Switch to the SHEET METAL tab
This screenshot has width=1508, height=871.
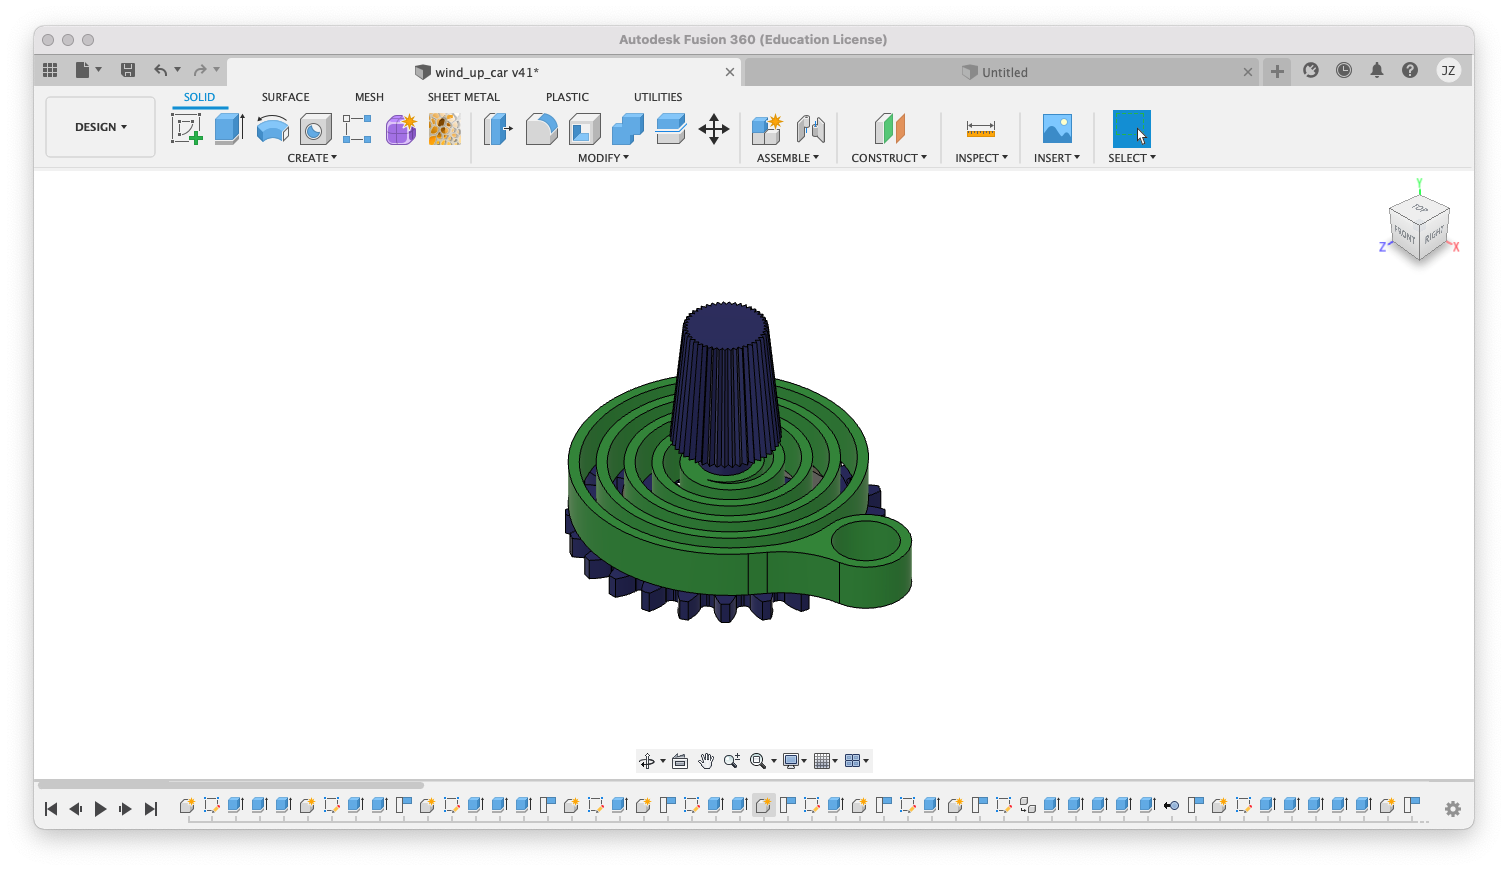click(463, 97)
